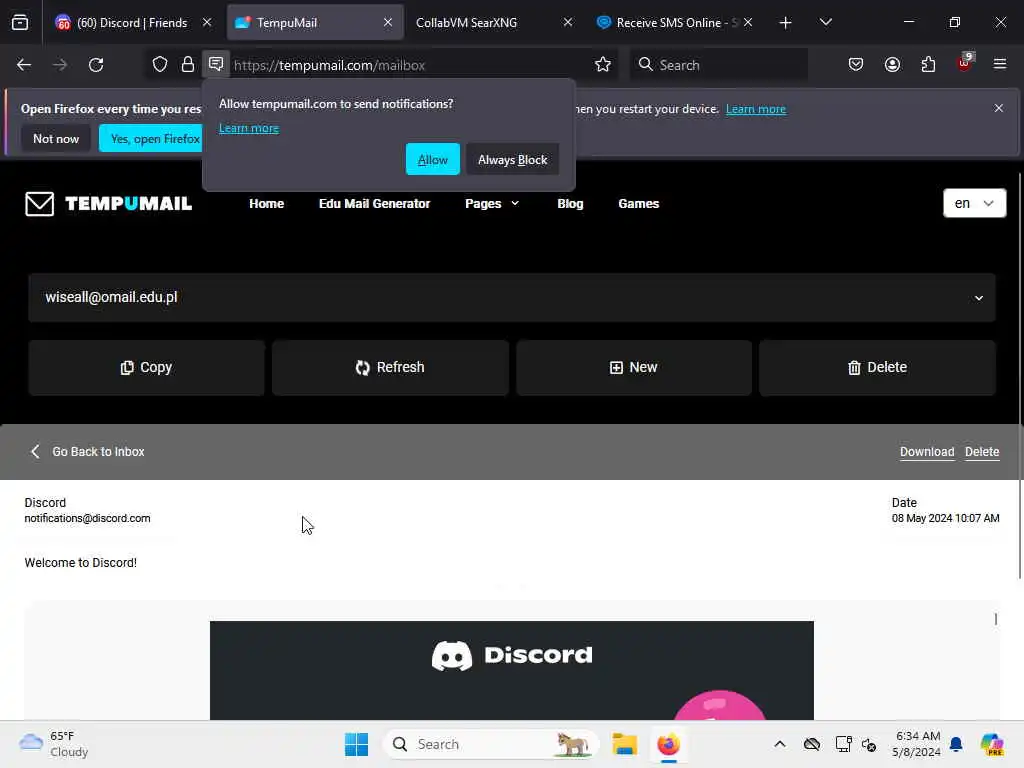The image size is (1024, 768).
Task: Delete the current email address button
Action: [877, 368]
